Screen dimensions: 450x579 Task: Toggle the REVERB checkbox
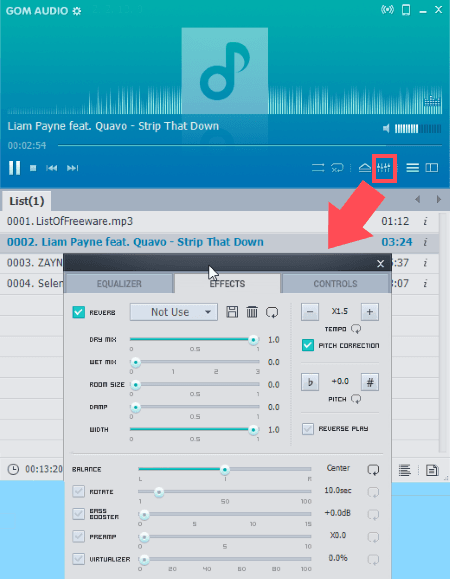(x=79, y=312)
